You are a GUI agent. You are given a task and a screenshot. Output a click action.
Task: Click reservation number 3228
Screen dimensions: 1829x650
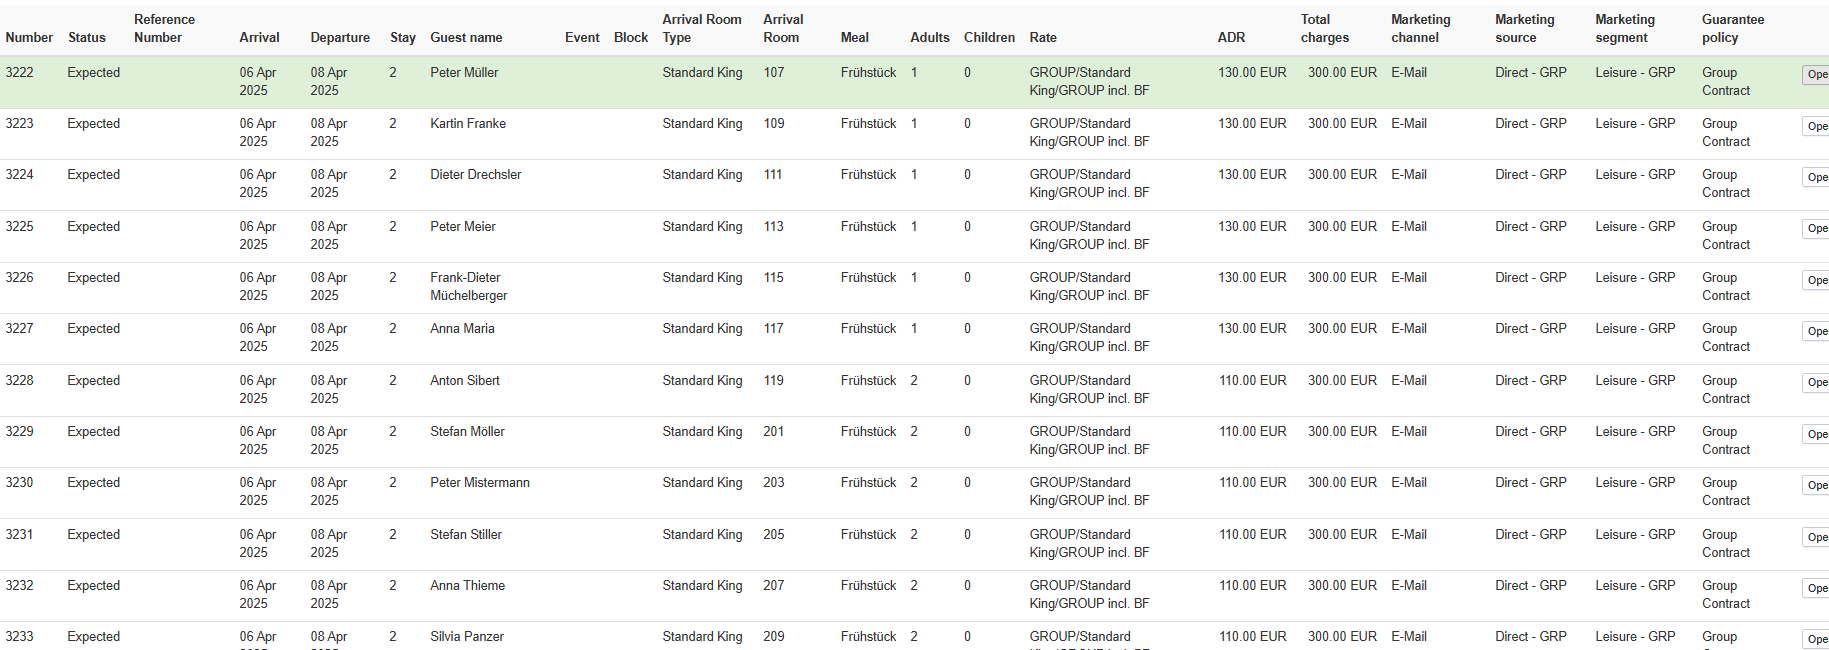click(x=20, y=381)
